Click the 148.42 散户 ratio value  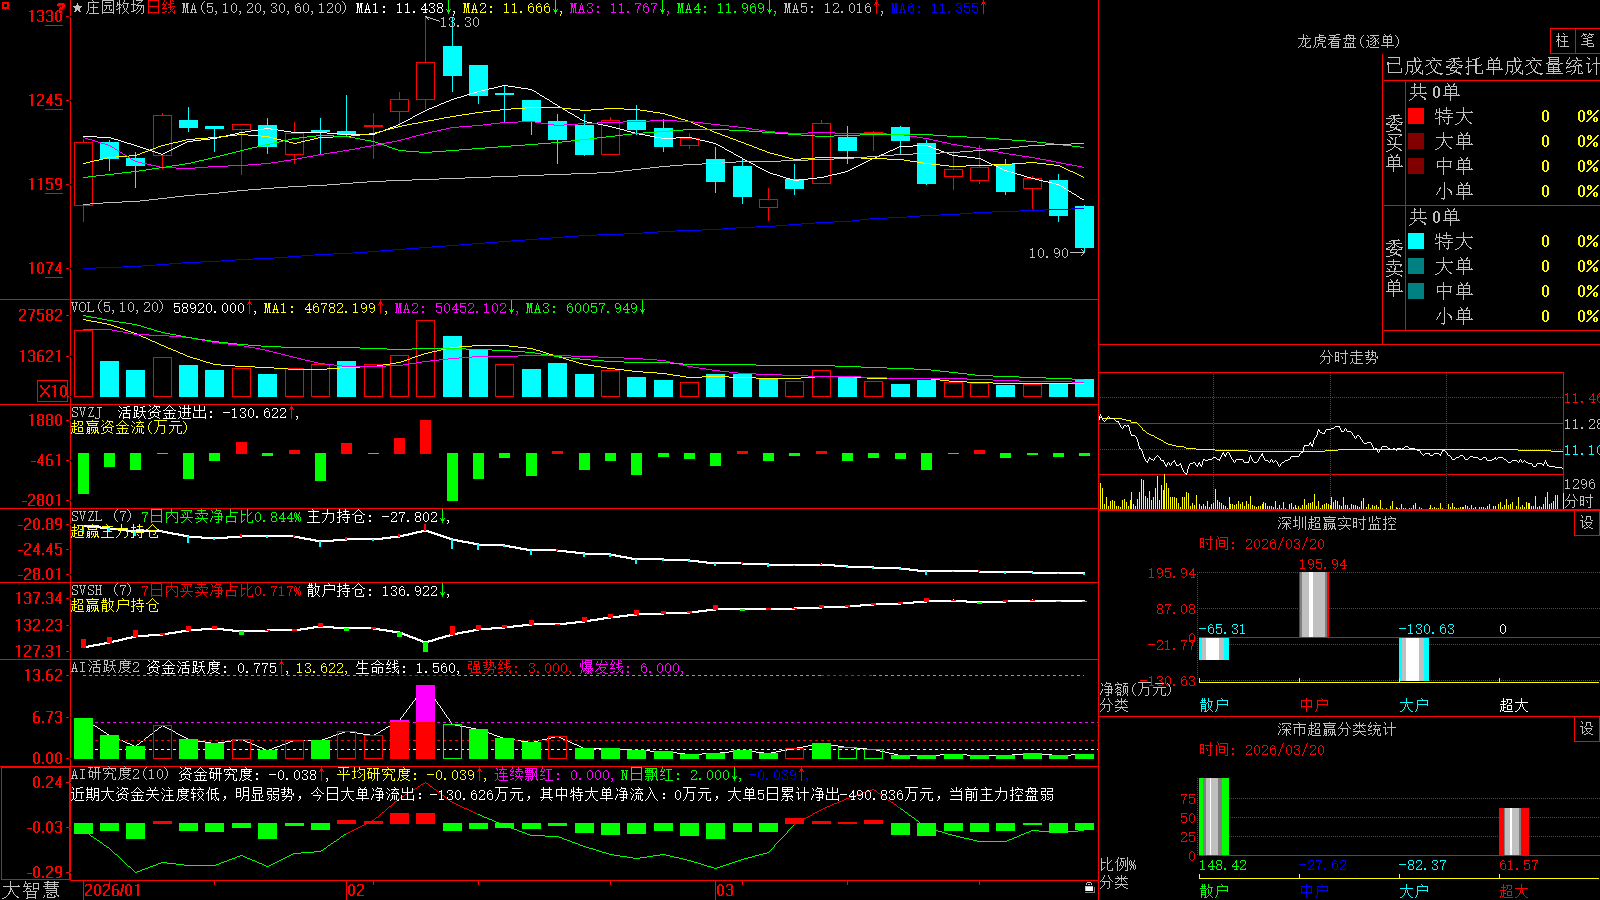click(1223, 865)
